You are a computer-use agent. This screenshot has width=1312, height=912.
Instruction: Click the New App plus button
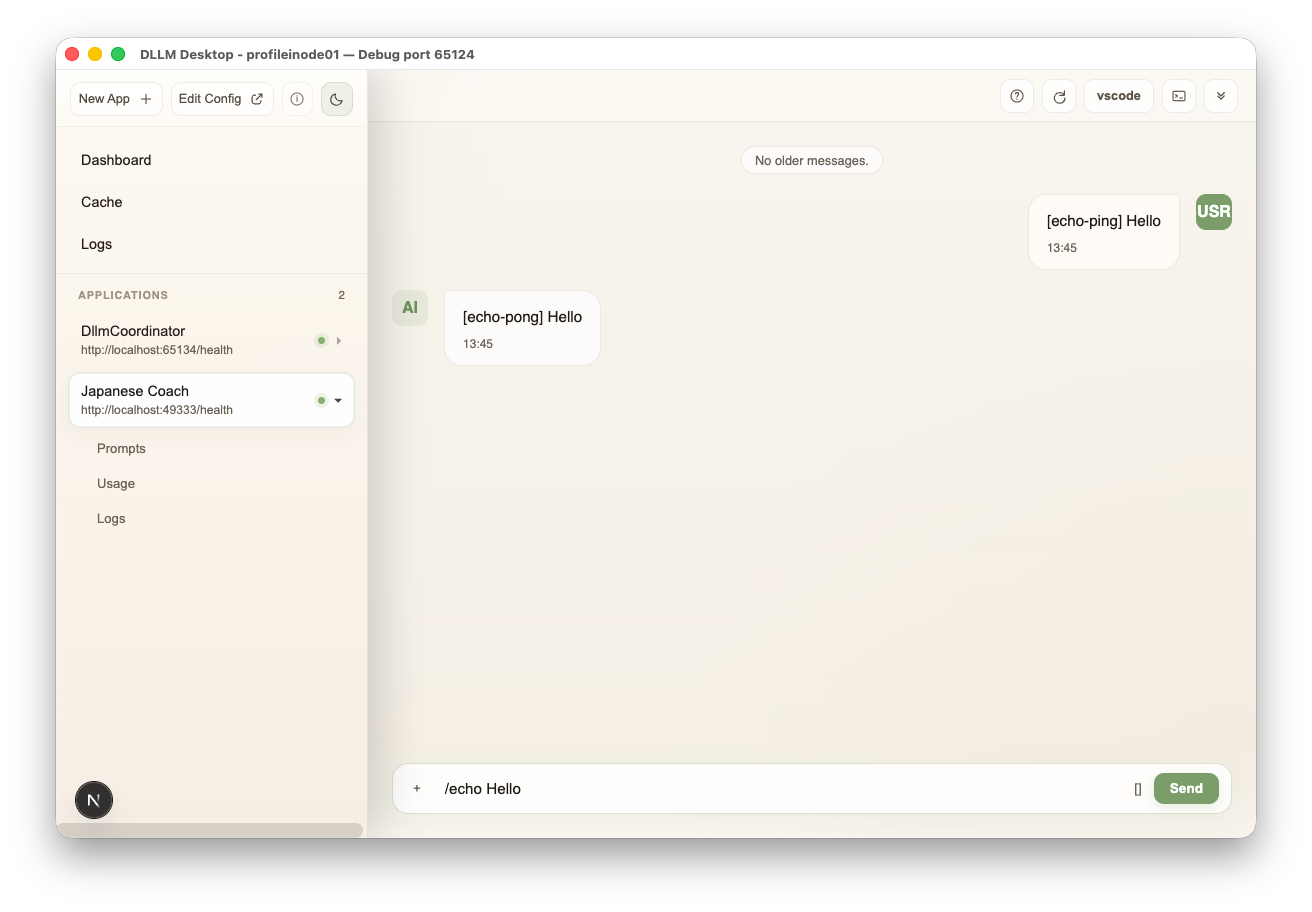pos(116,99)
